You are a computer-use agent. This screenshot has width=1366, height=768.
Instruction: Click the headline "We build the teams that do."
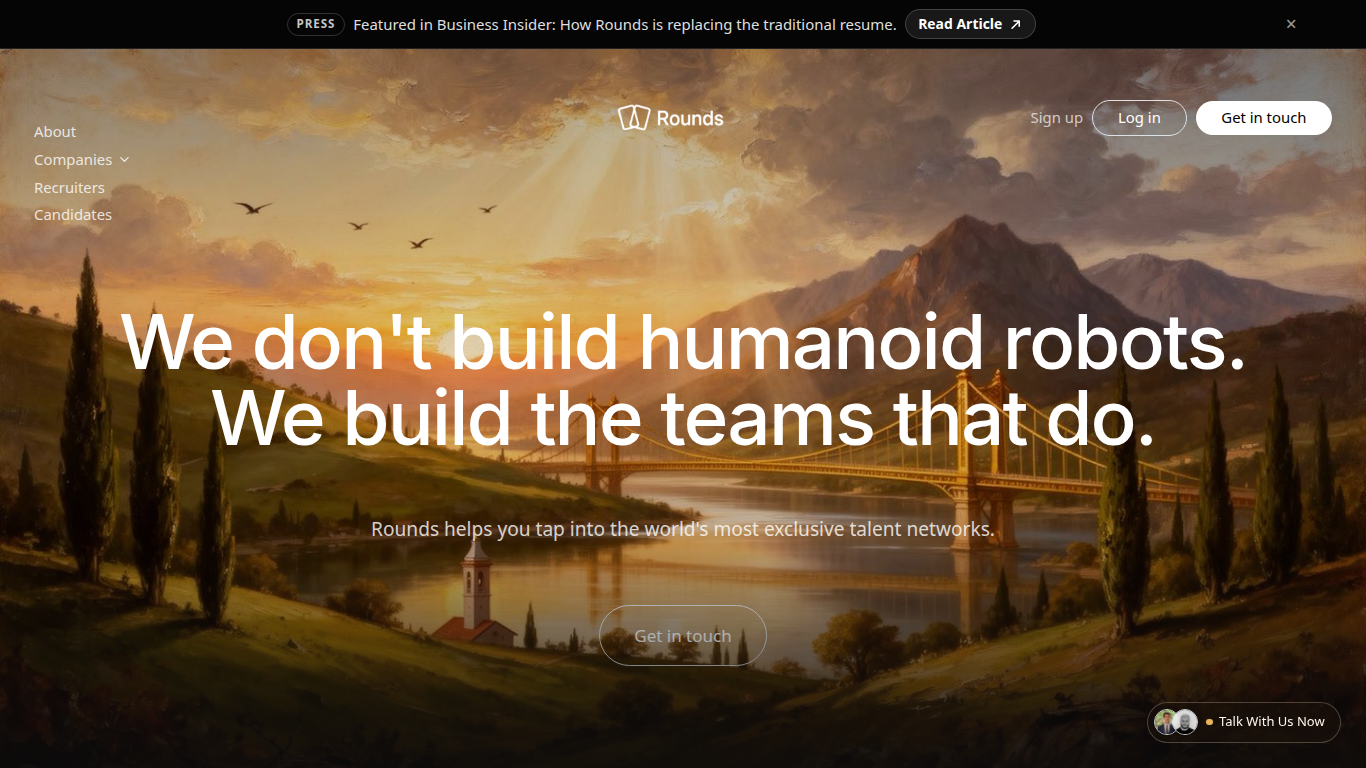pyautogui.click(x=684, y=419)
